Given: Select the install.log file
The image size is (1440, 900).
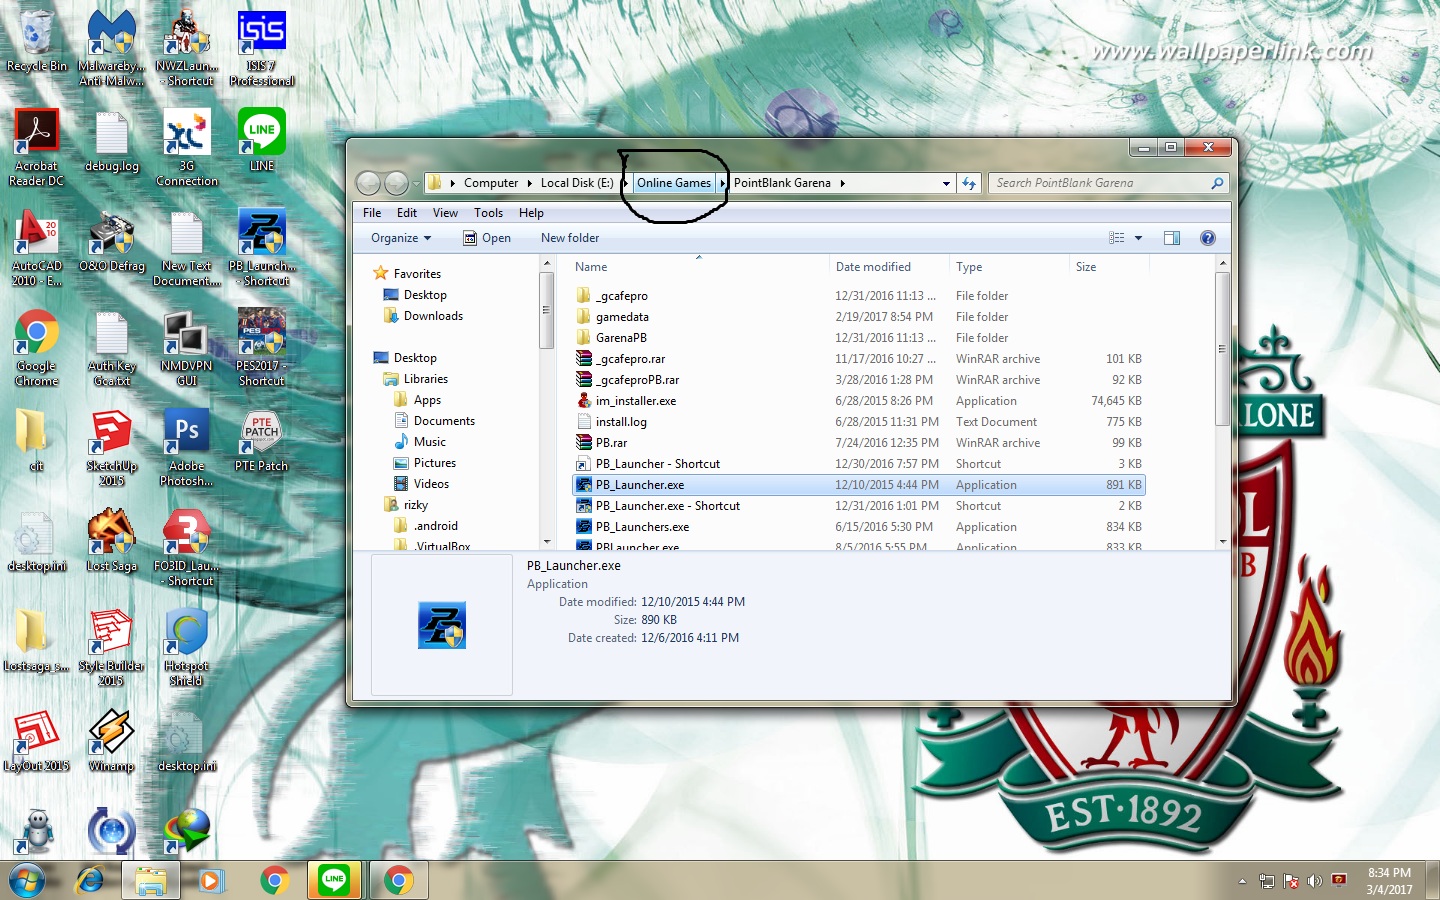Looking at the screenshot, I should [859, 422].
